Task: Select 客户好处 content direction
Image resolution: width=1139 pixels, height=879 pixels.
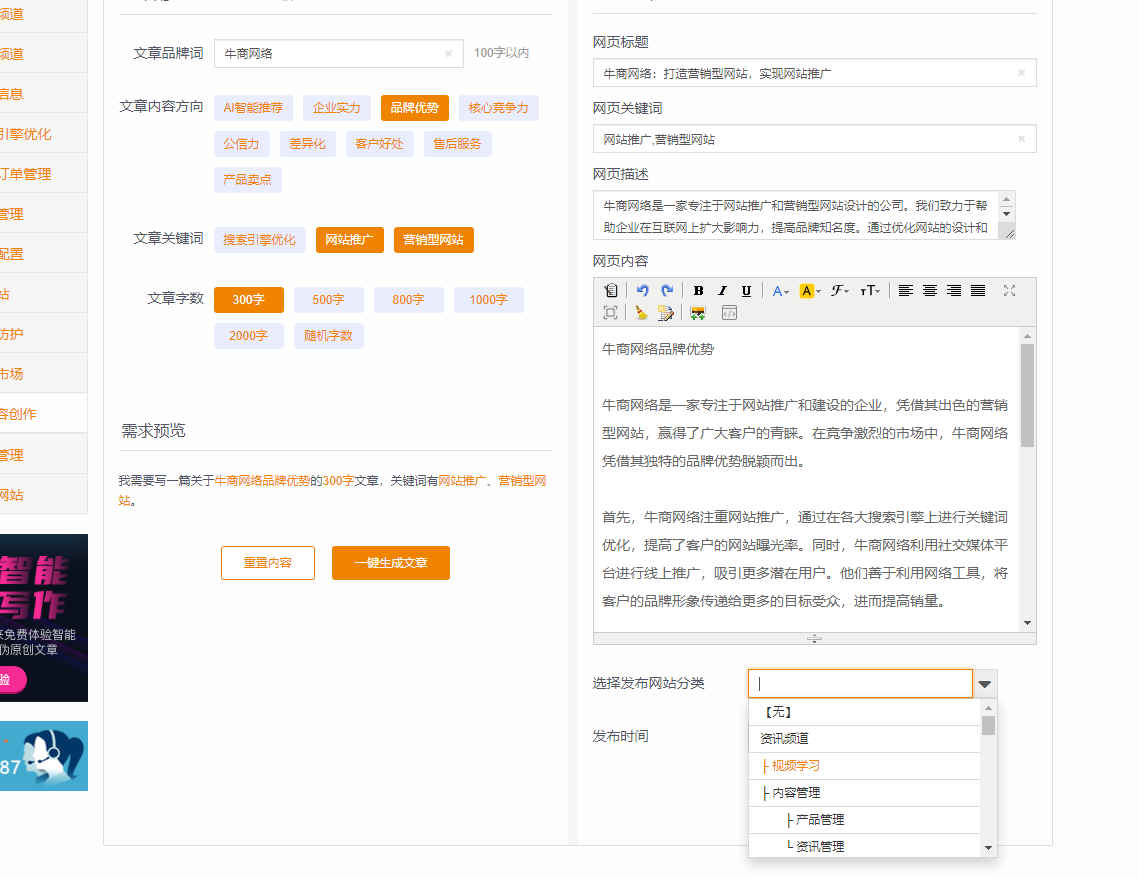Action: [x=379, y=144]
